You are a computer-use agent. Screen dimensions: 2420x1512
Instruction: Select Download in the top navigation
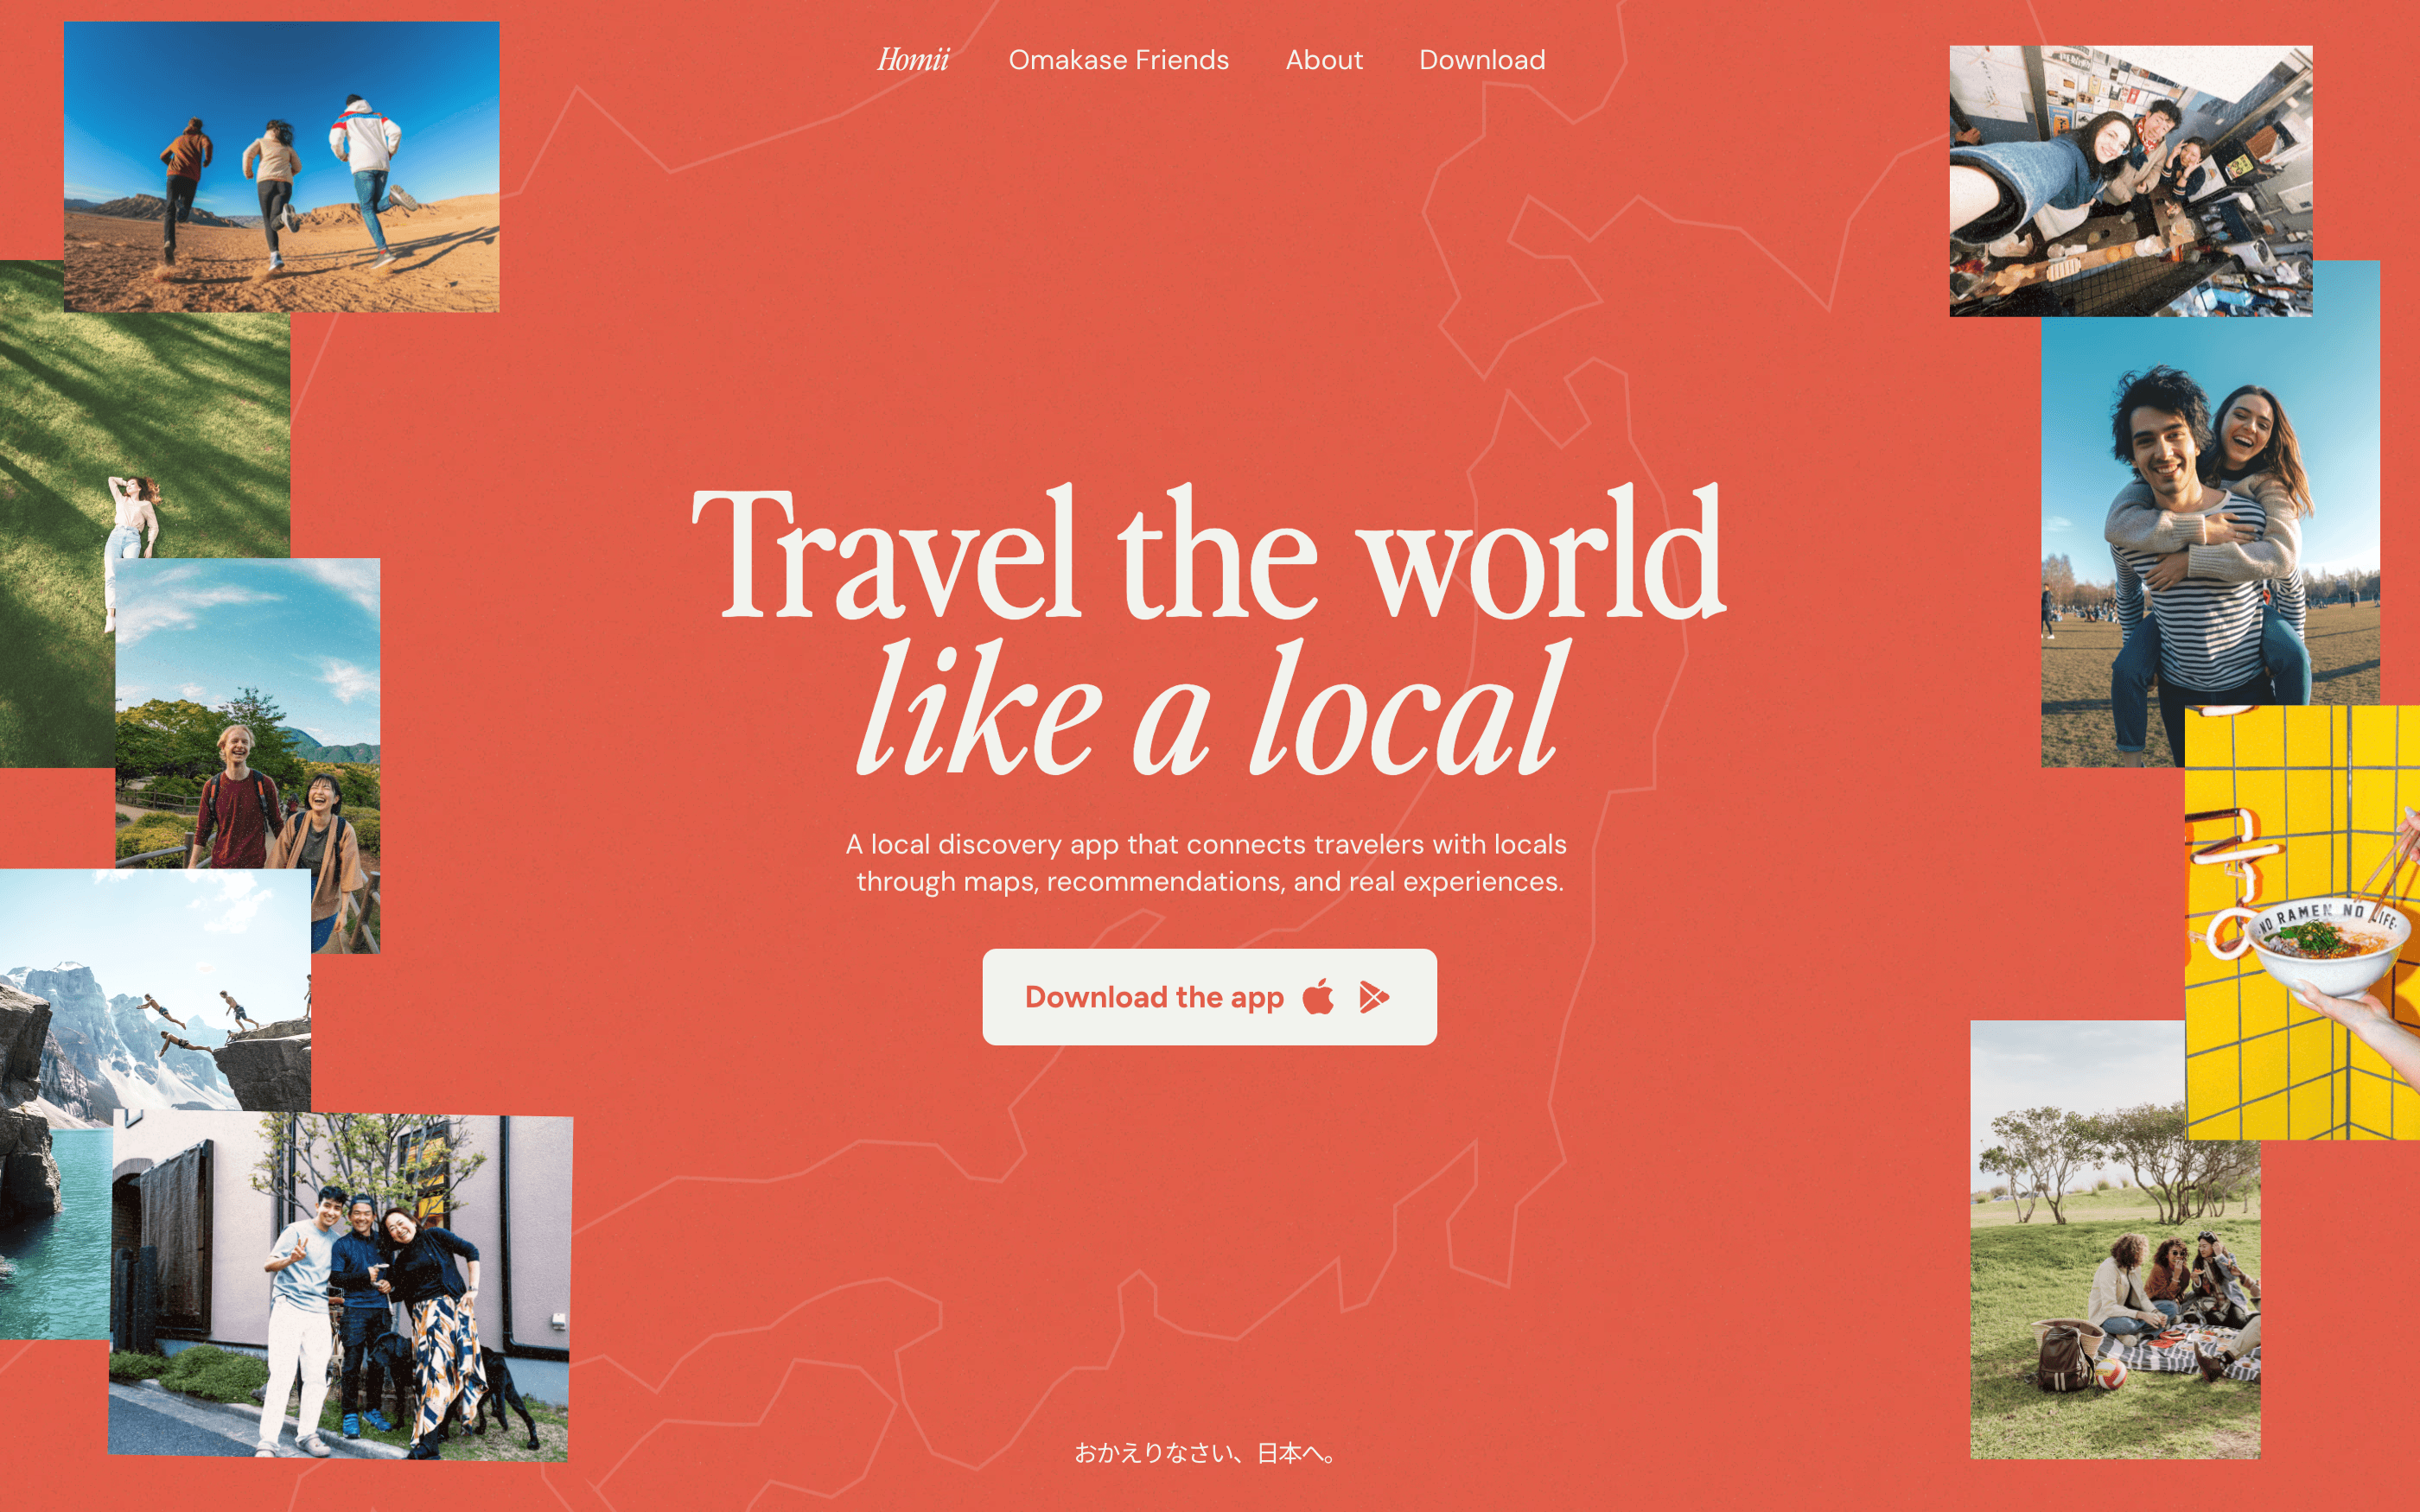tap(1482, 60)
